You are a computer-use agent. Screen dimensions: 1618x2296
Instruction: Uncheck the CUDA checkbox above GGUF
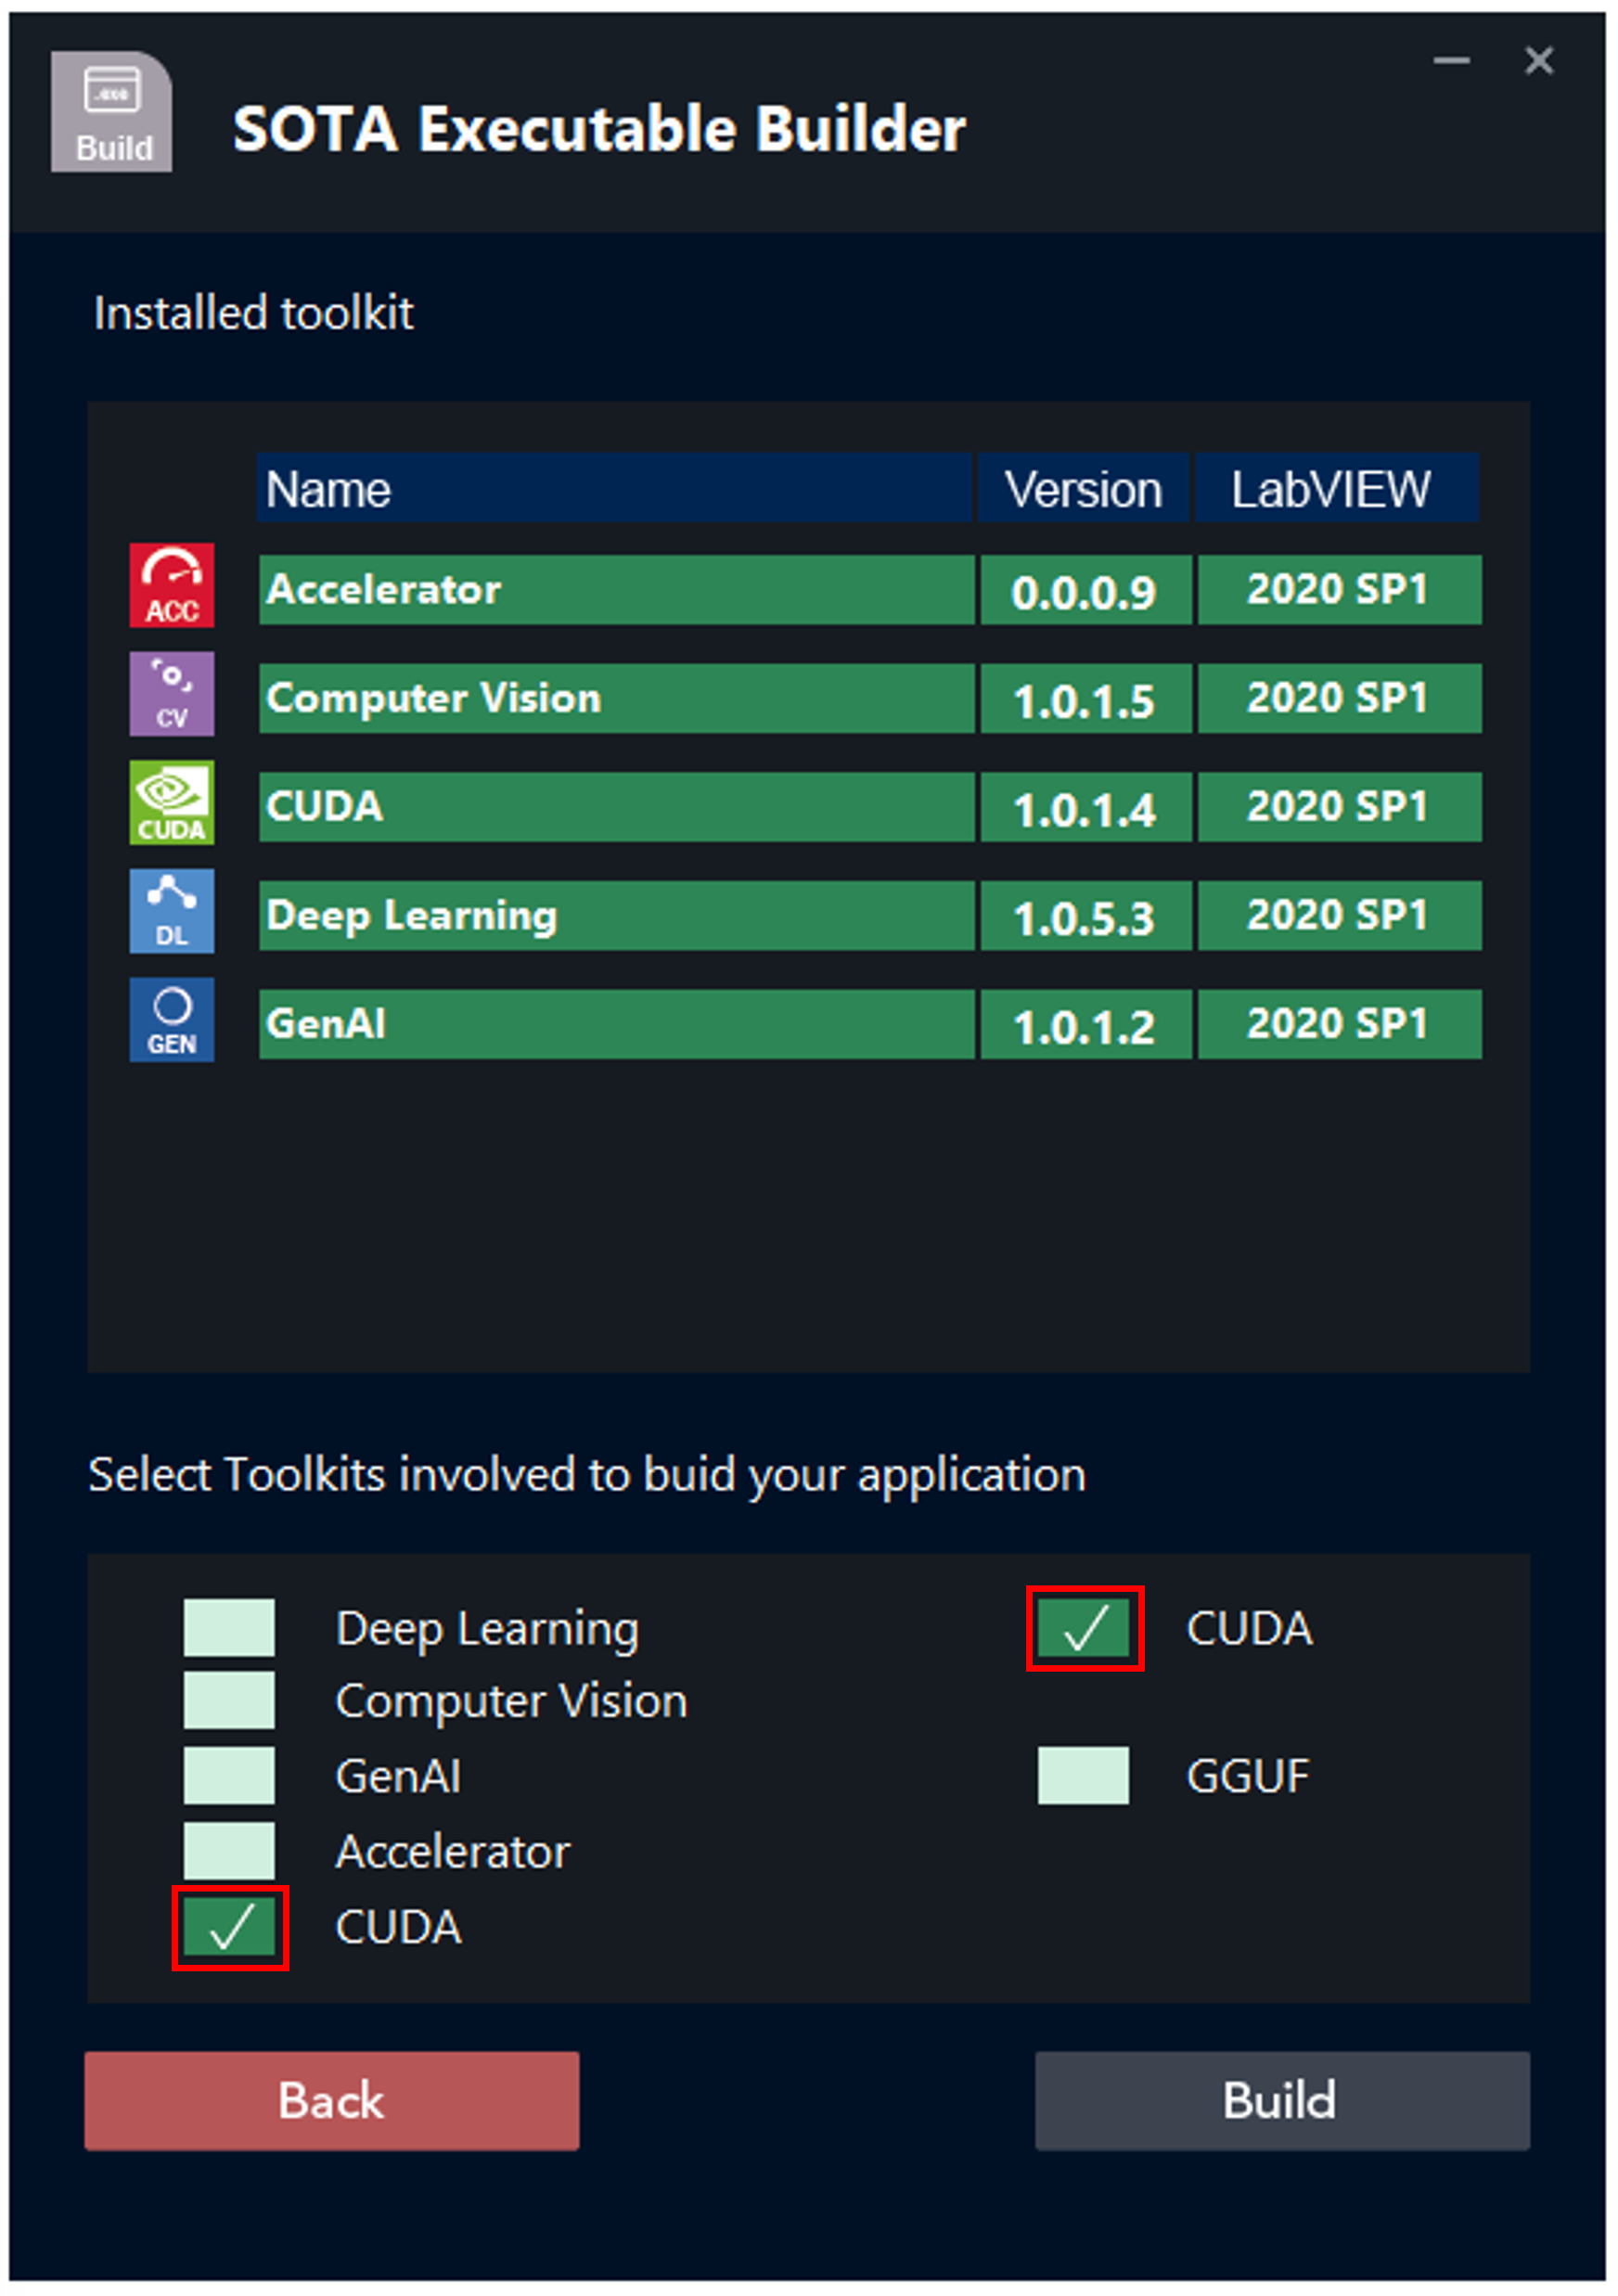(x=1084, y=1628)
